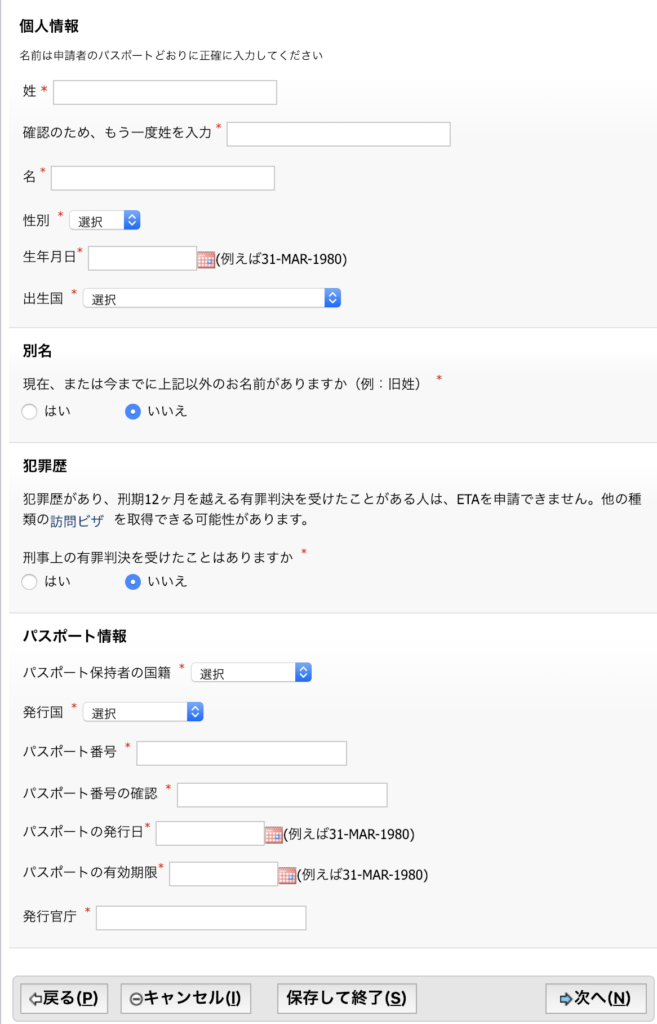This screenshot has width=657, height=1024.
Task: Open calendar icon for パスポートの有効期限
Action: pyautogui.click(x=287, y=876)
